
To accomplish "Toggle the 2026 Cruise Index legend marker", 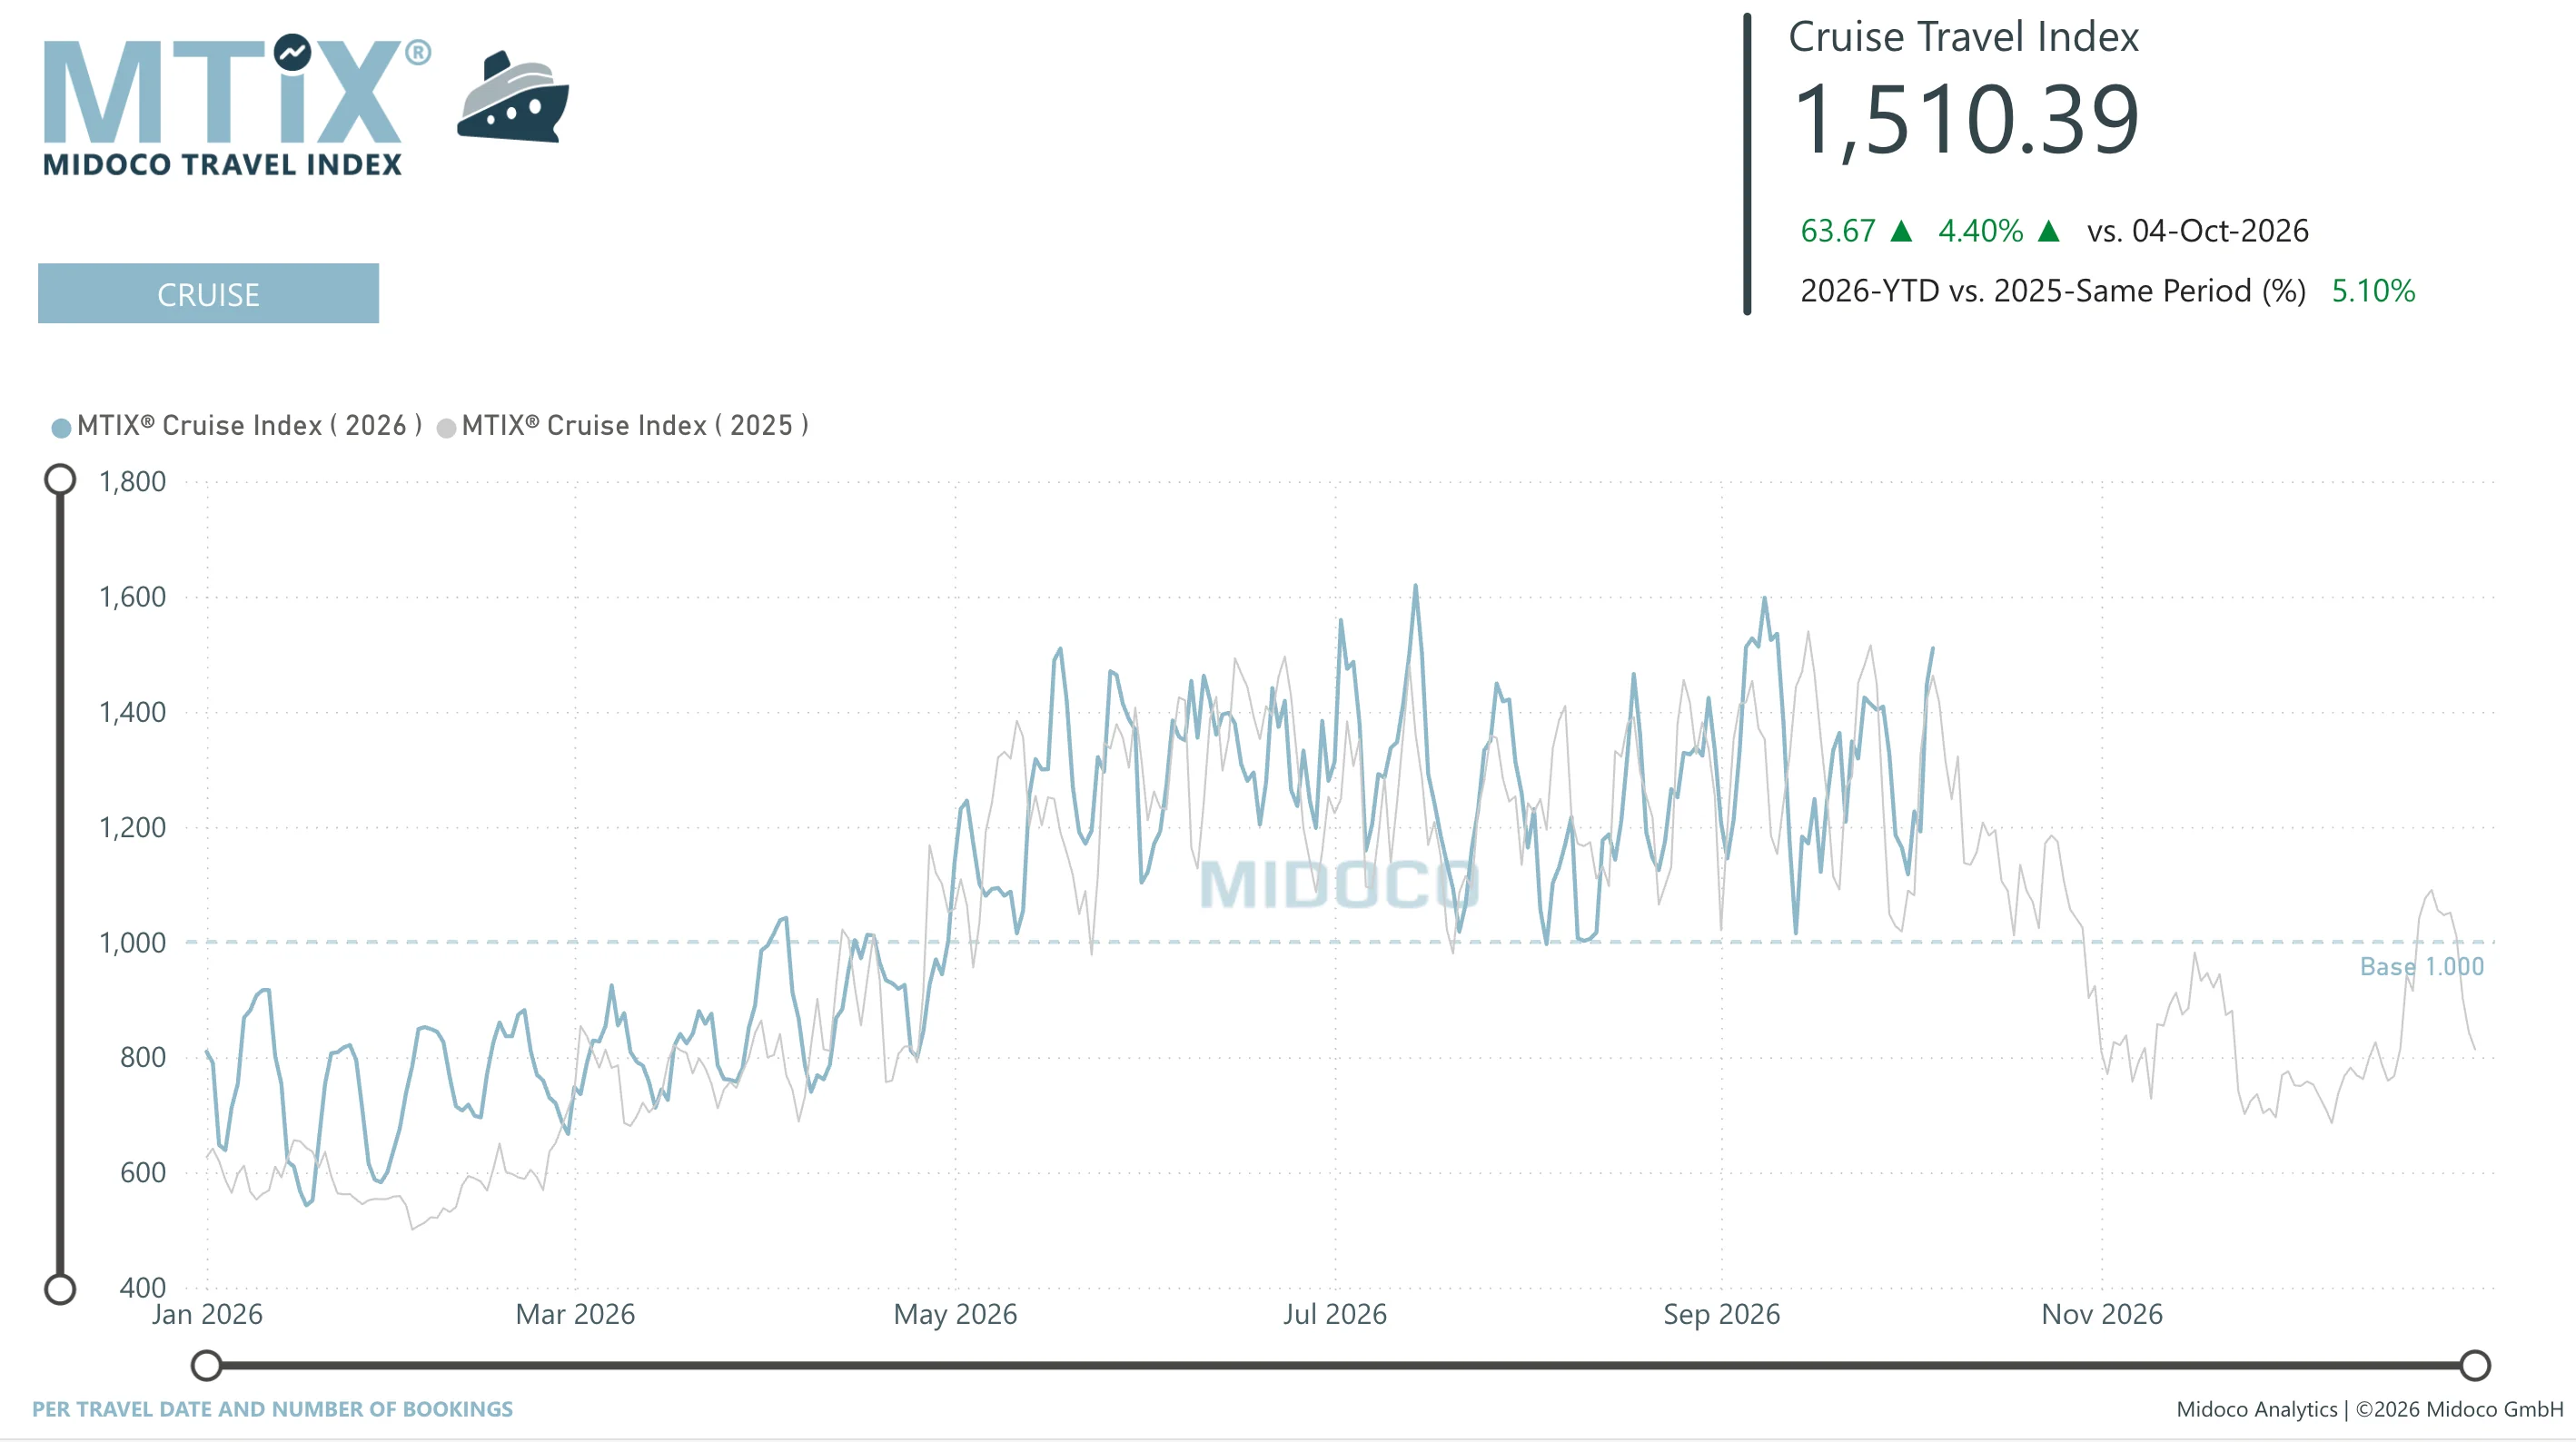I will [61, 428].
